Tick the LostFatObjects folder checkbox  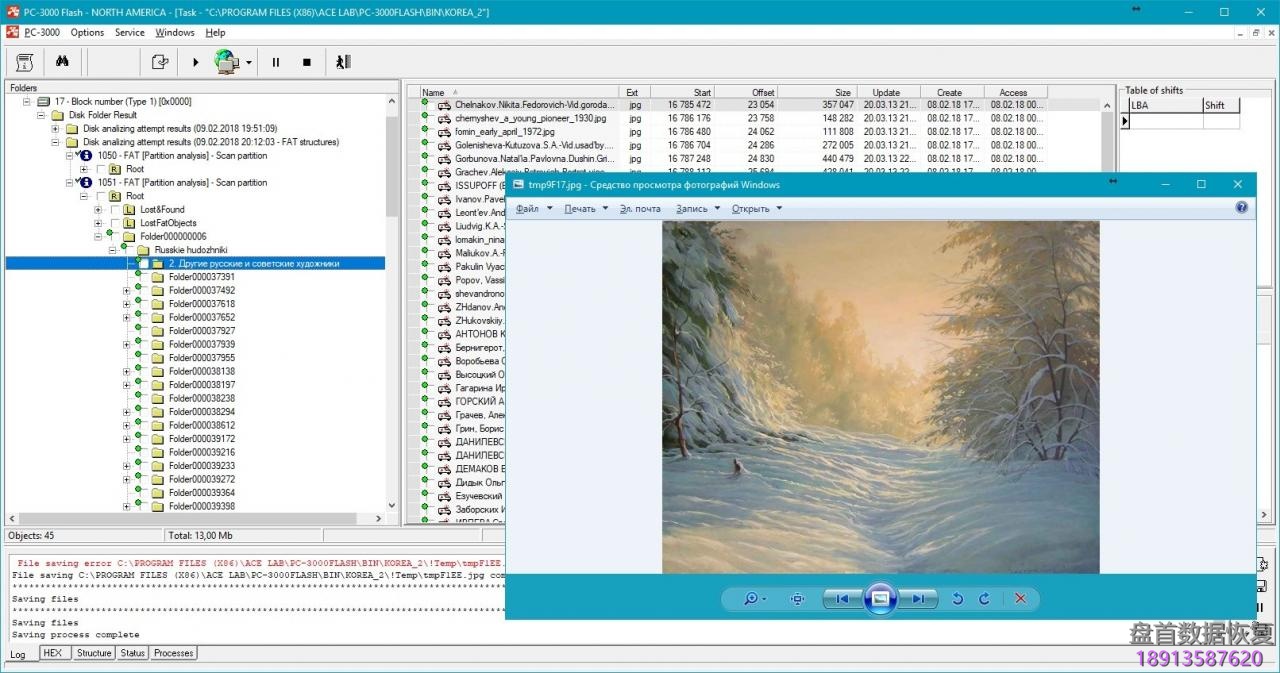point(115,223)
